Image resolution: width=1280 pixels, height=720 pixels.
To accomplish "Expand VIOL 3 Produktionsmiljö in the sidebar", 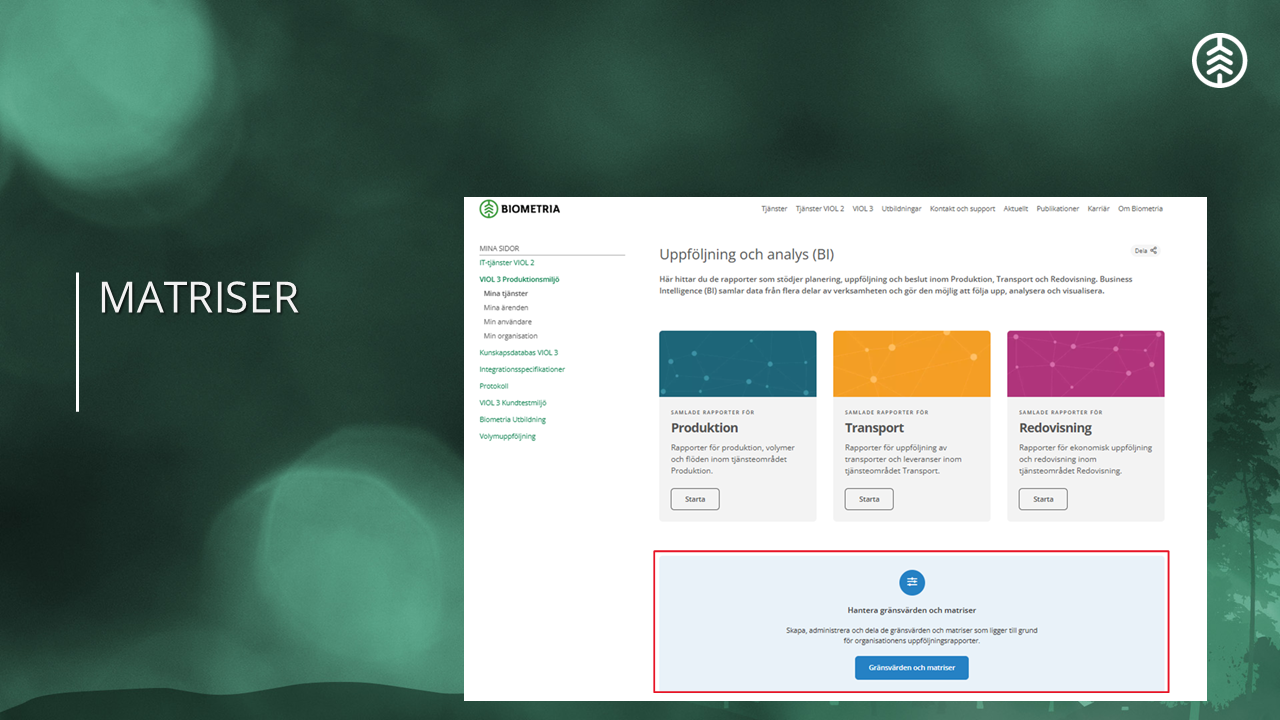I will click(x=519, y=279).
